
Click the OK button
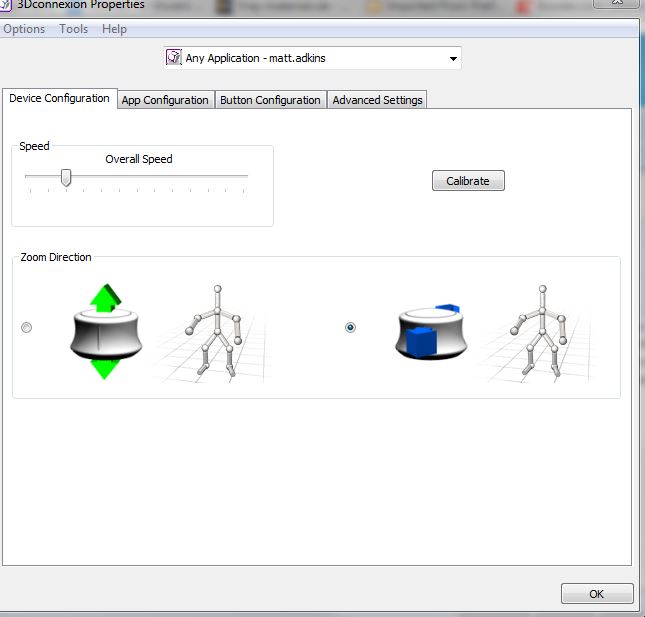click(x=597, y=594)
